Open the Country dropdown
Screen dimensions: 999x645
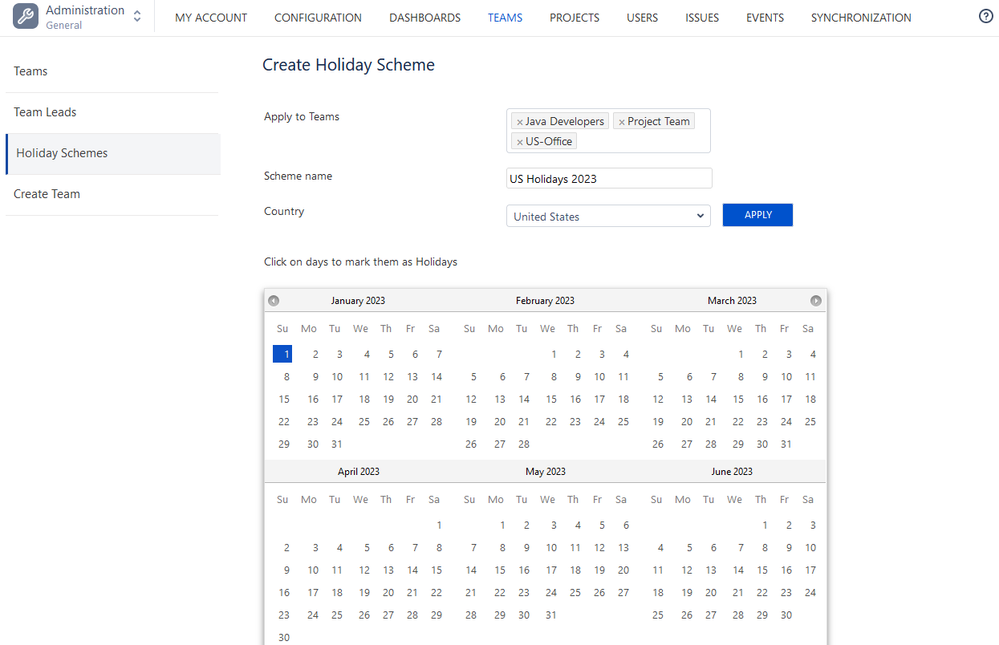click(x=608, y=216)
